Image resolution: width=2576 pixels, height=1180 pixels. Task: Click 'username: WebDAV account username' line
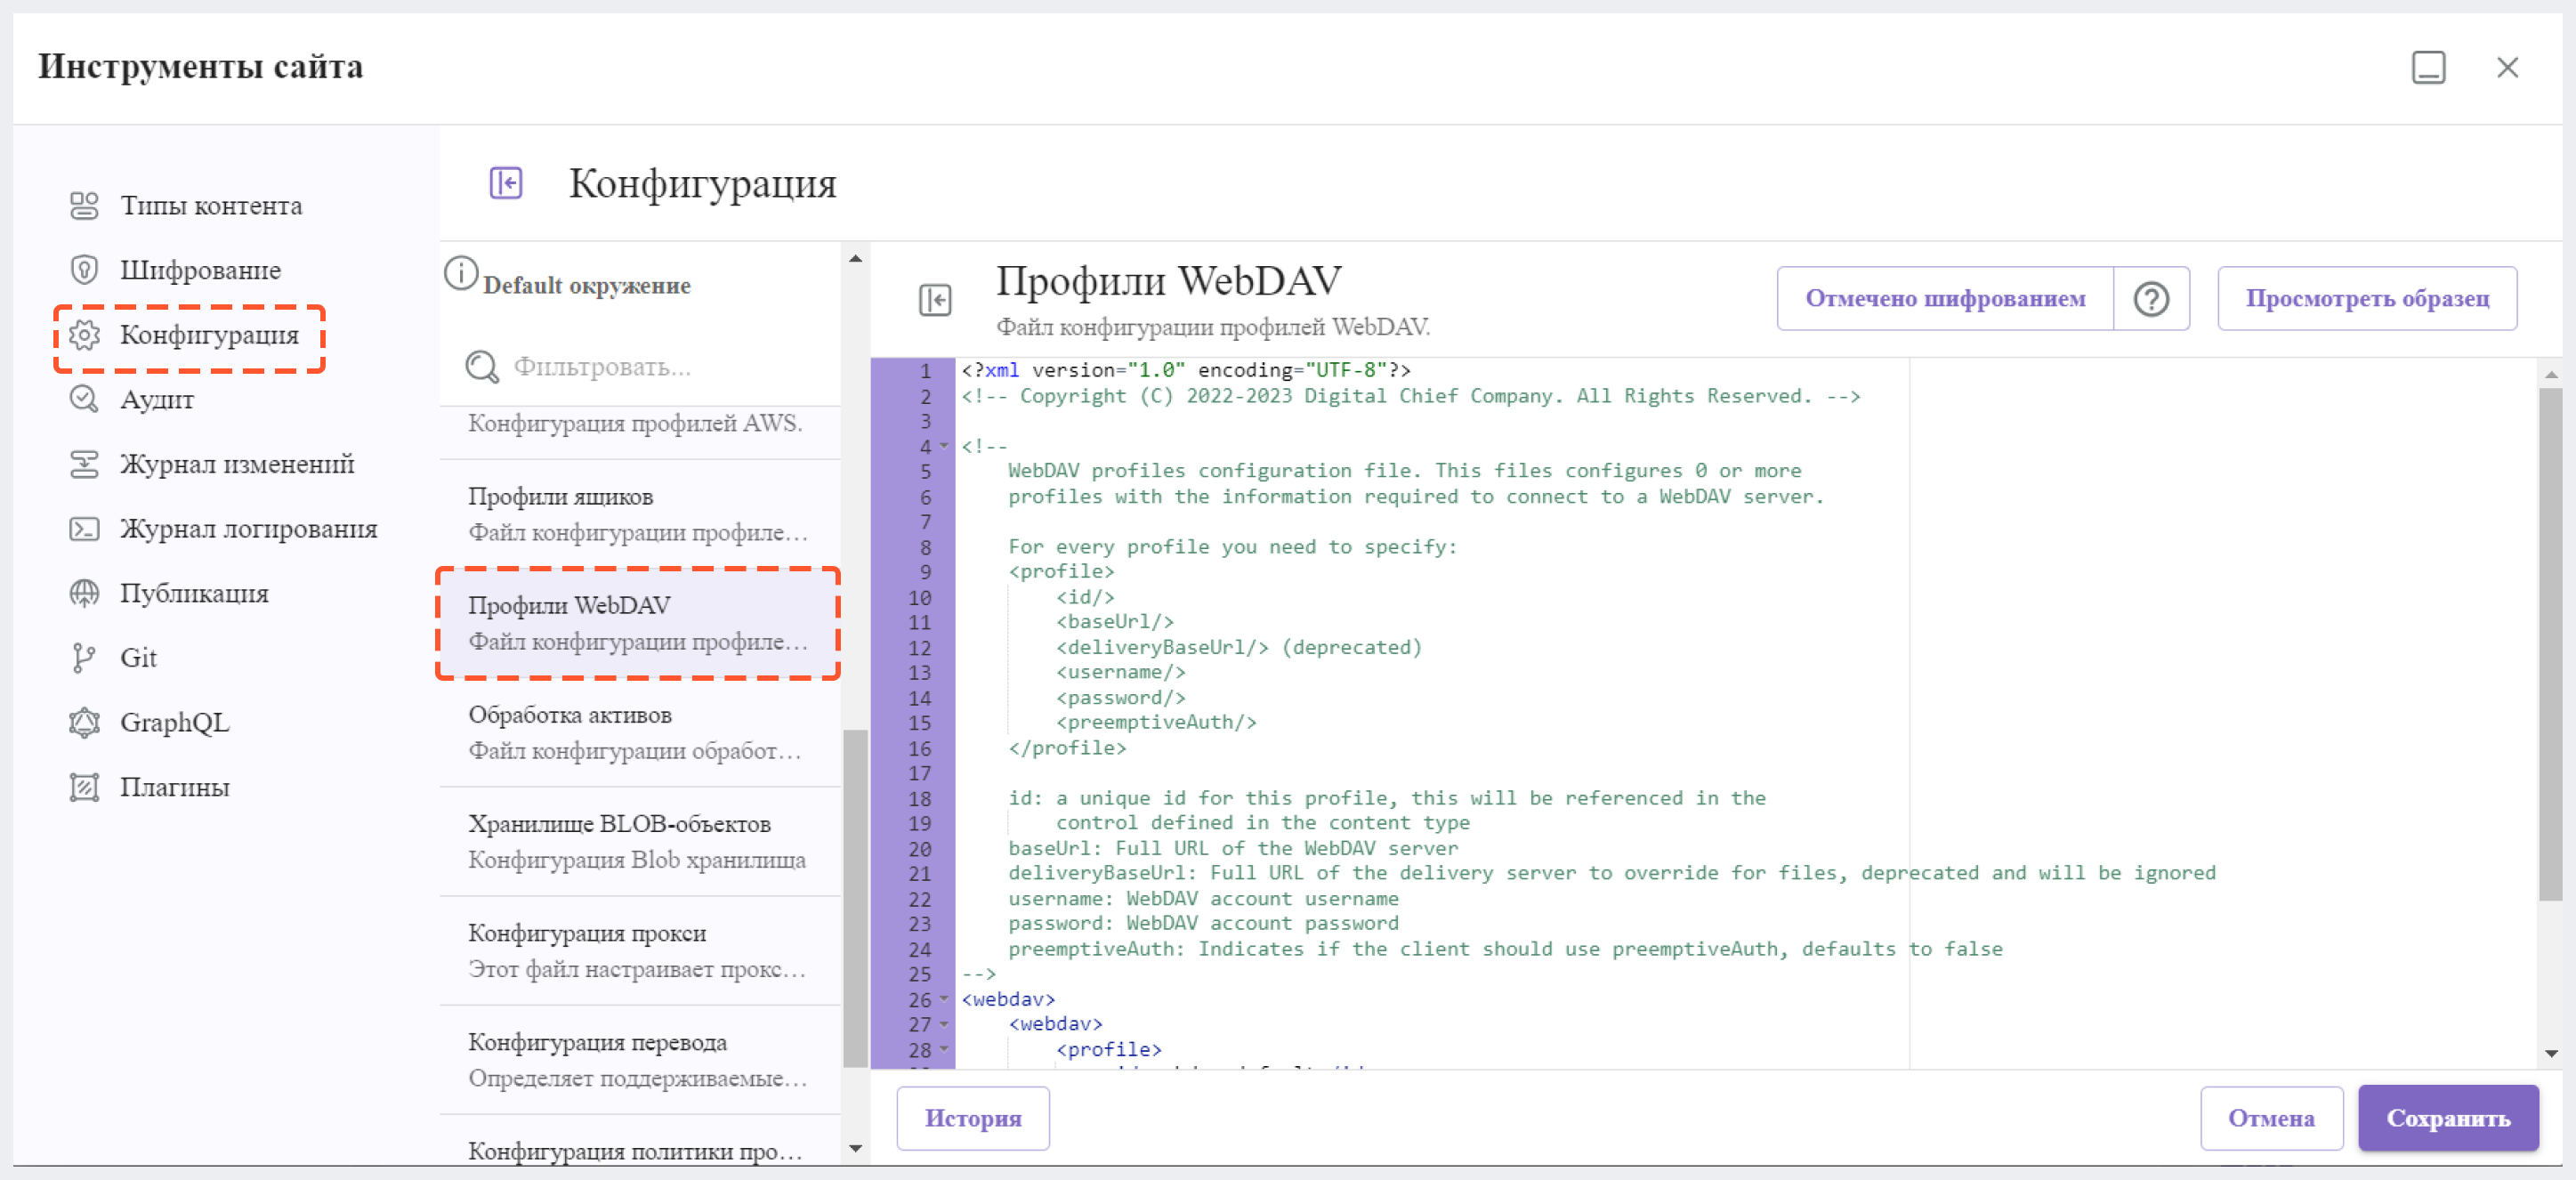tap(1203, 898)
